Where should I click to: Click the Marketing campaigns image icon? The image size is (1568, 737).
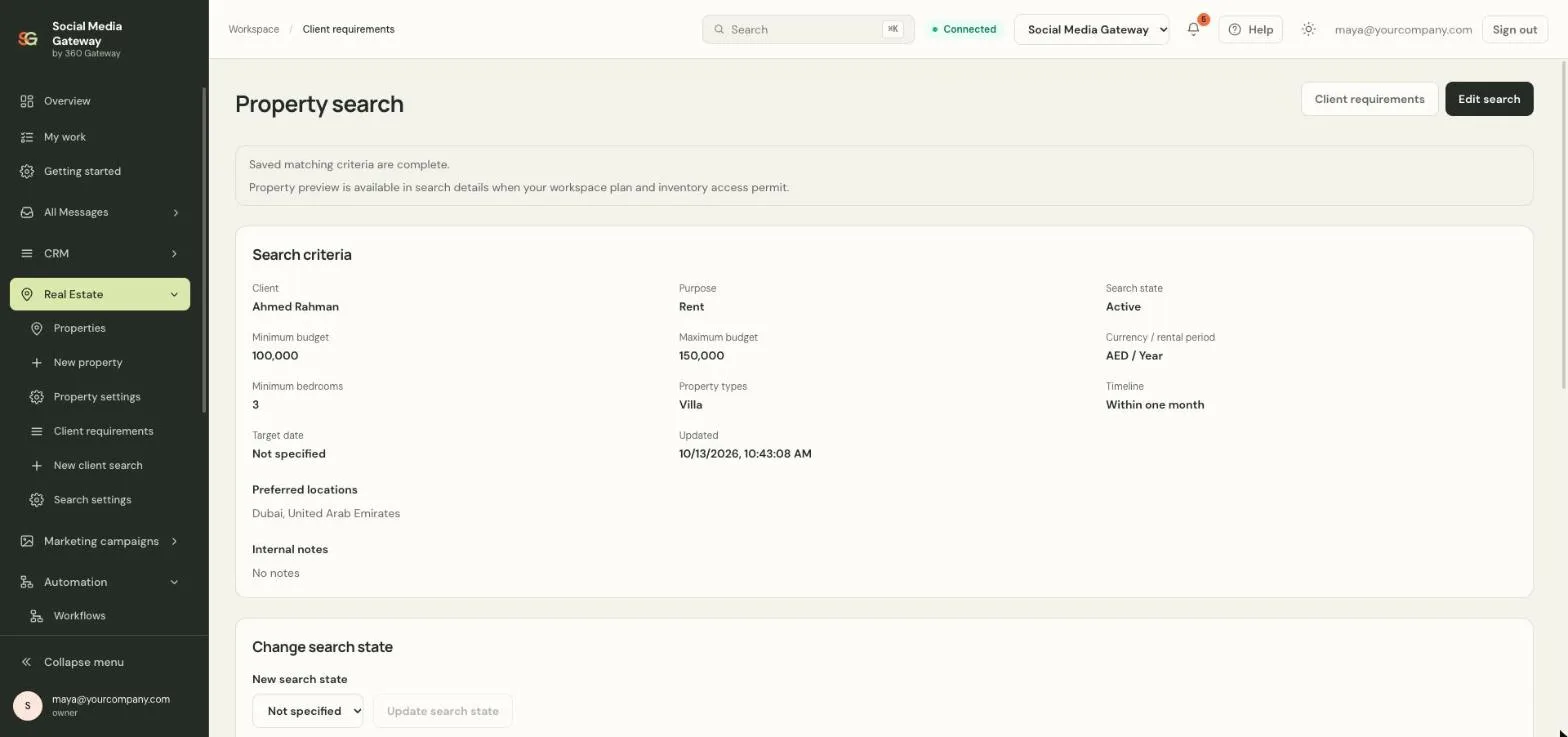click(27, 541)
